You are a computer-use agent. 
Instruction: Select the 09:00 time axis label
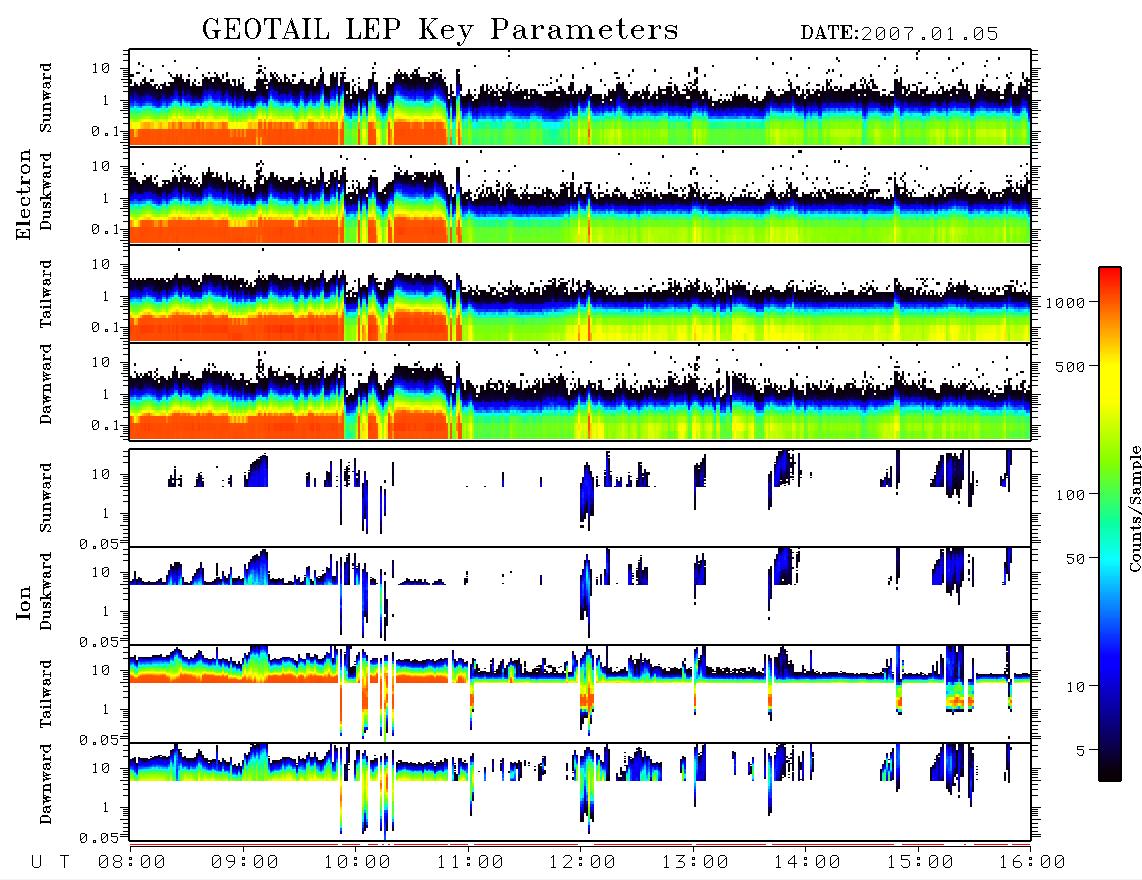[x=244, y=863]
